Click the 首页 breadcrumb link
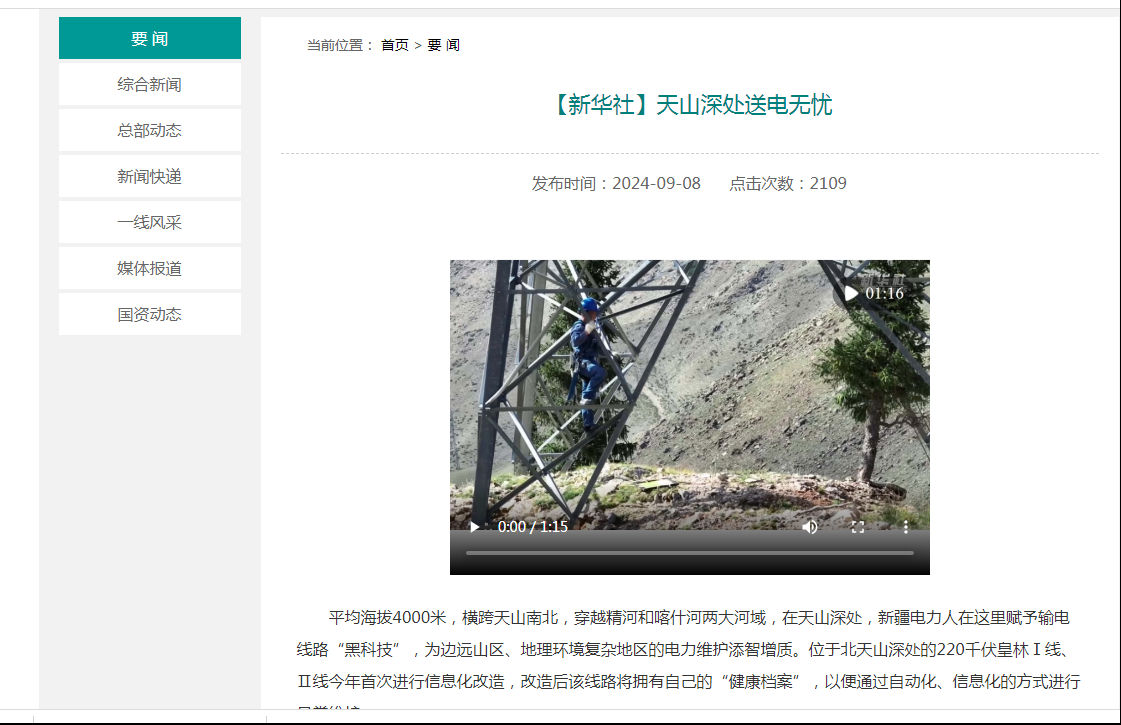1121x725 pixels. 395,45
